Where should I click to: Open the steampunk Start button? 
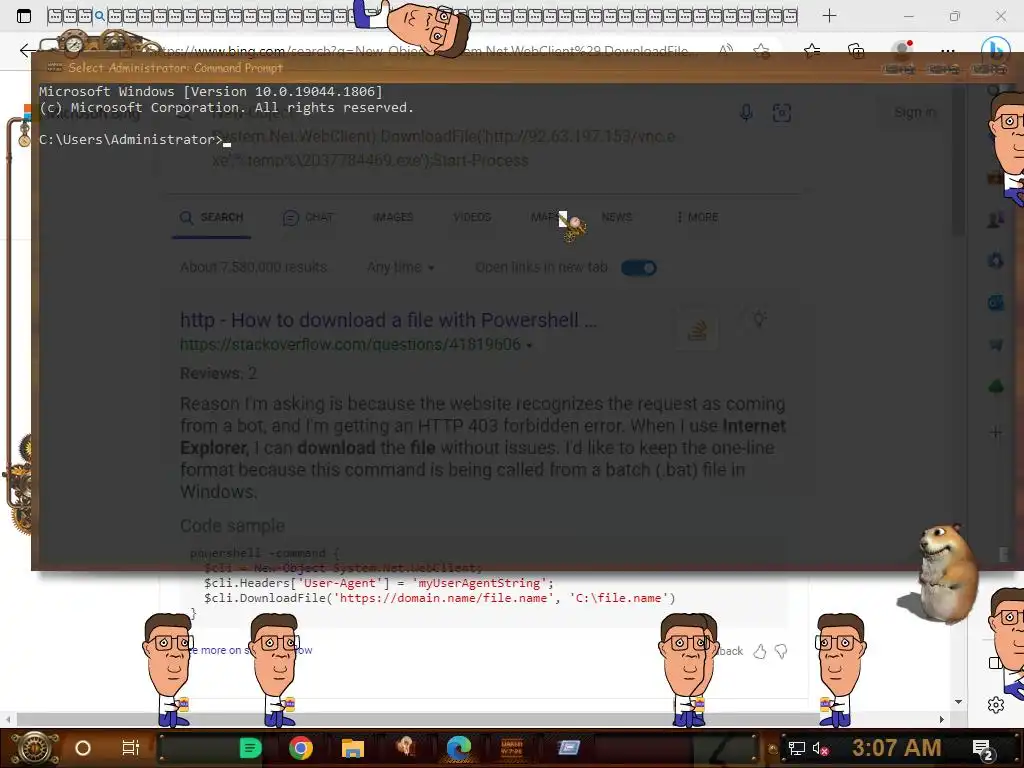point(35,748)
